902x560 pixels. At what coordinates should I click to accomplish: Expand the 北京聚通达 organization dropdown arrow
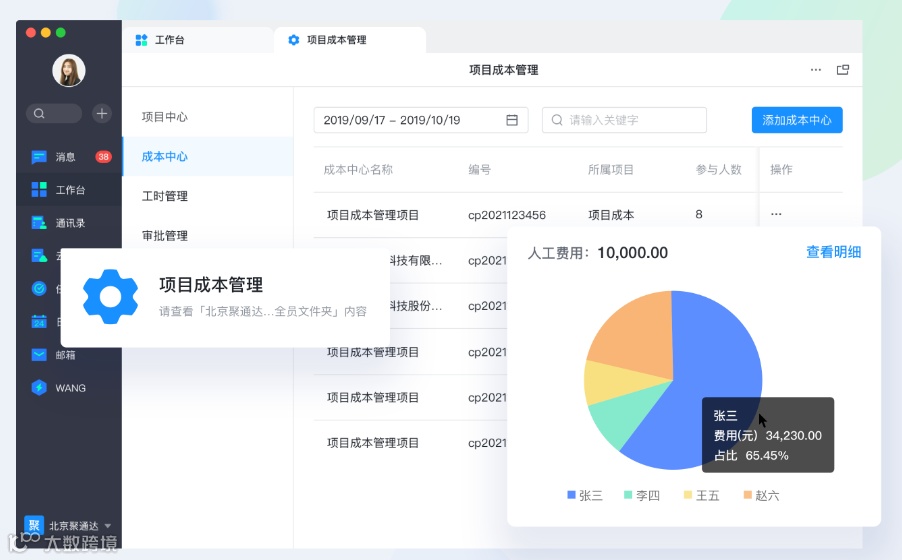coord(108,526)
